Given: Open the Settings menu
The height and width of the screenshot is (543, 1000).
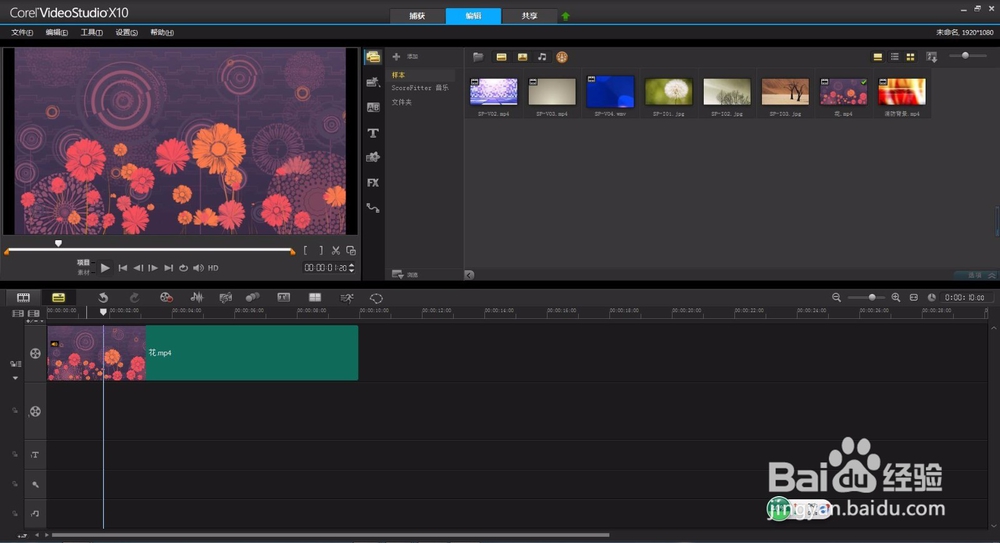Looking at the screenshot, I should pos(126,33).
